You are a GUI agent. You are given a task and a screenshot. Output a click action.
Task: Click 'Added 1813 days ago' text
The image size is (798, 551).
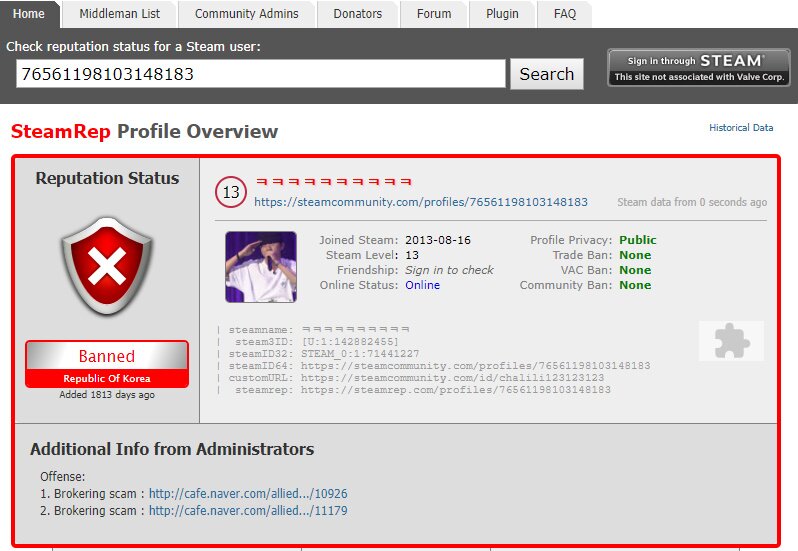point(107,395)
